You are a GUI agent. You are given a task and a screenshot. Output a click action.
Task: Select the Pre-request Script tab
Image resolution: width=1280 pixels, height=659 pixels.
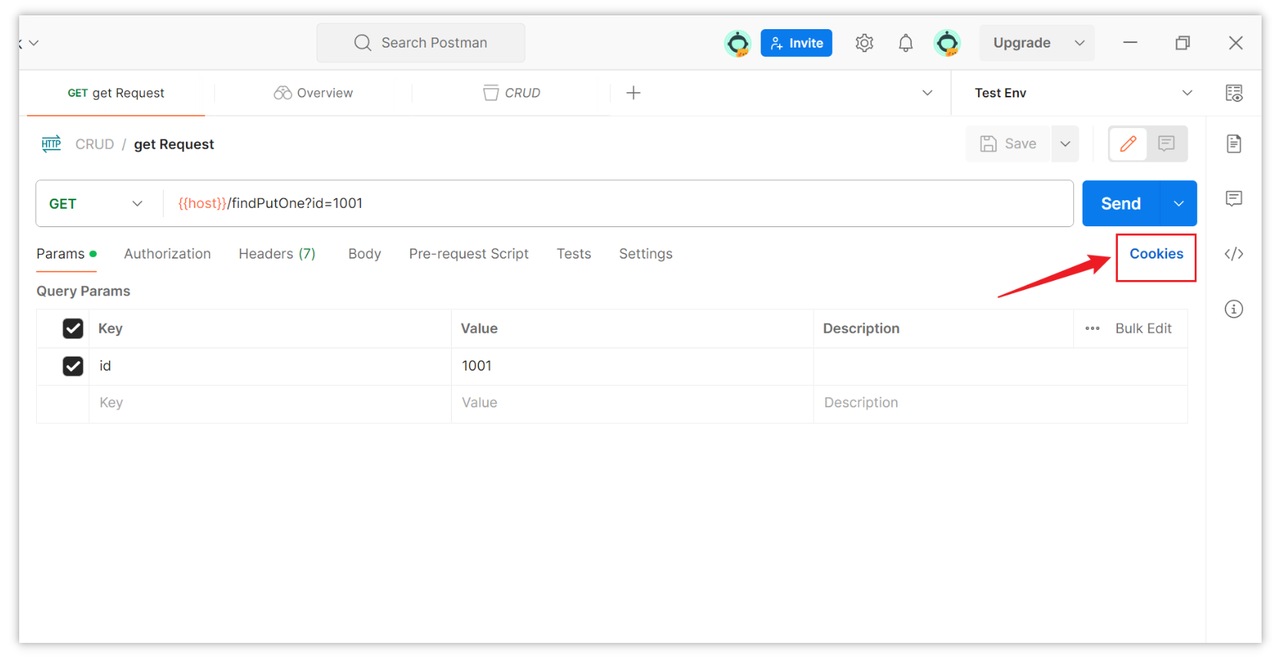468,254
